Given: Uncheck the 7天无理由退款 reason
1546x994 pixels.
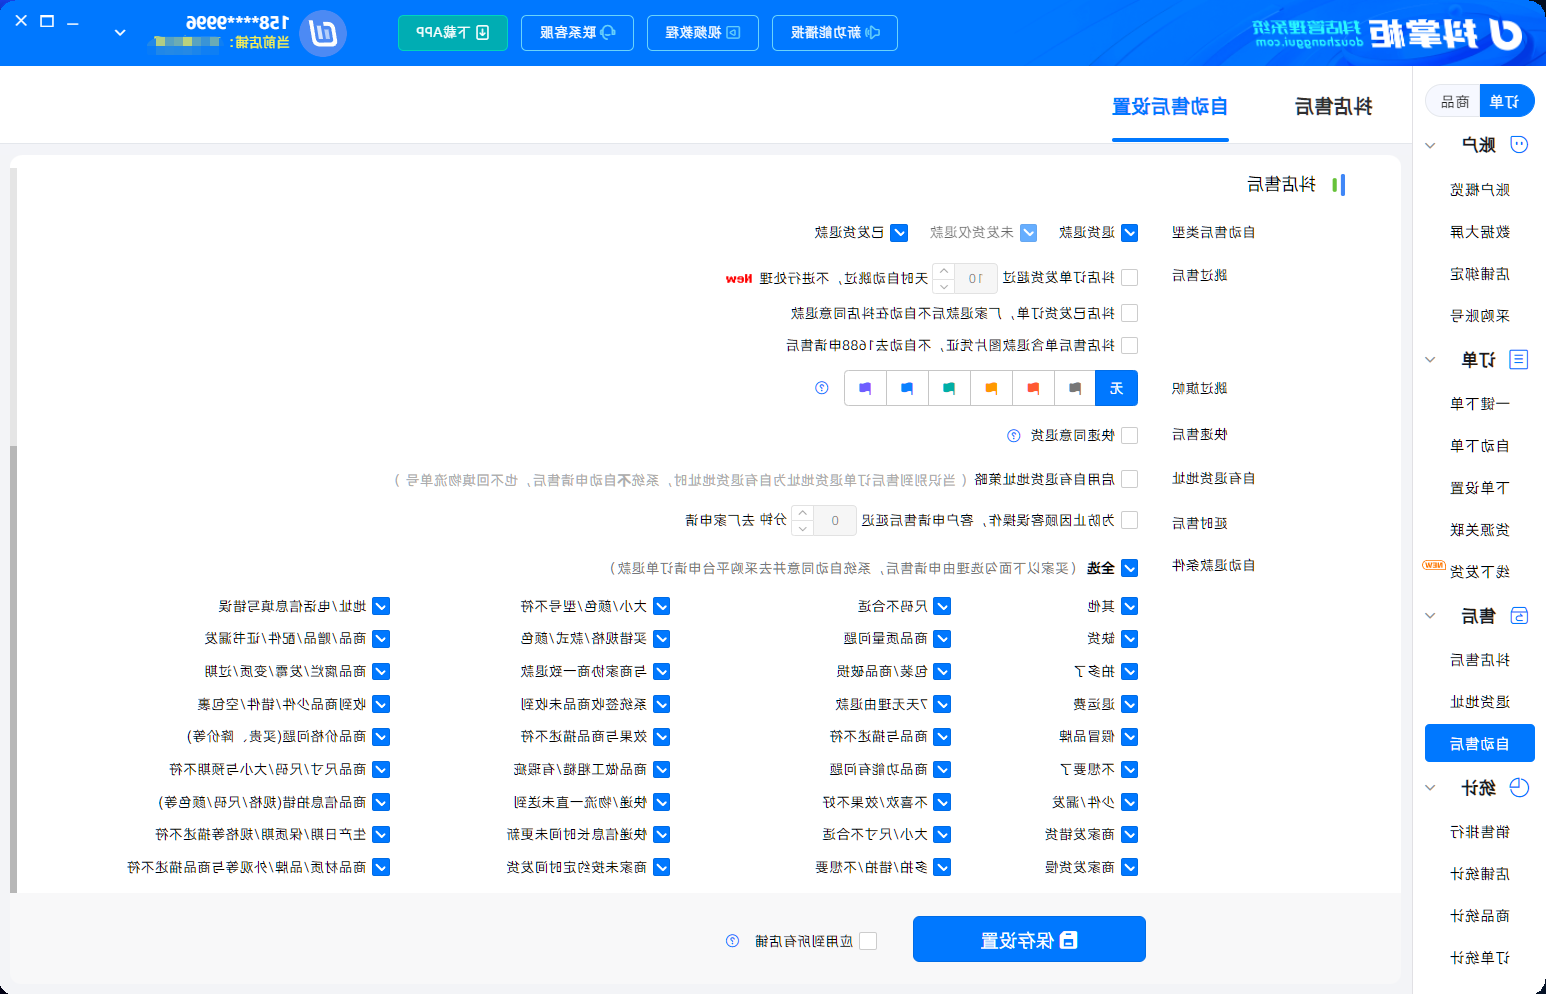Looking at the screenshot, I should (942, 705).
